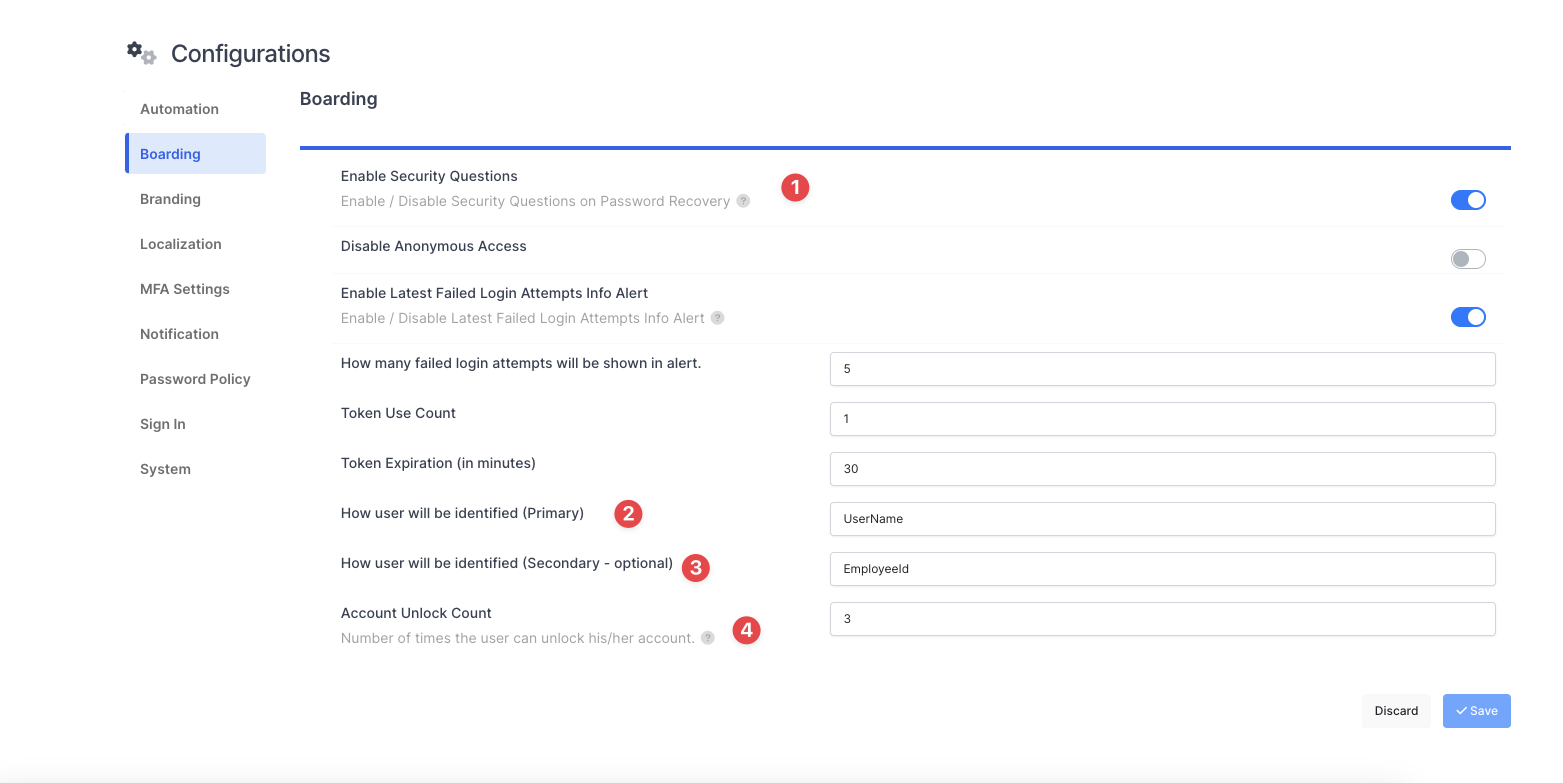Open Password Policy configuration

tap(195, 379)
